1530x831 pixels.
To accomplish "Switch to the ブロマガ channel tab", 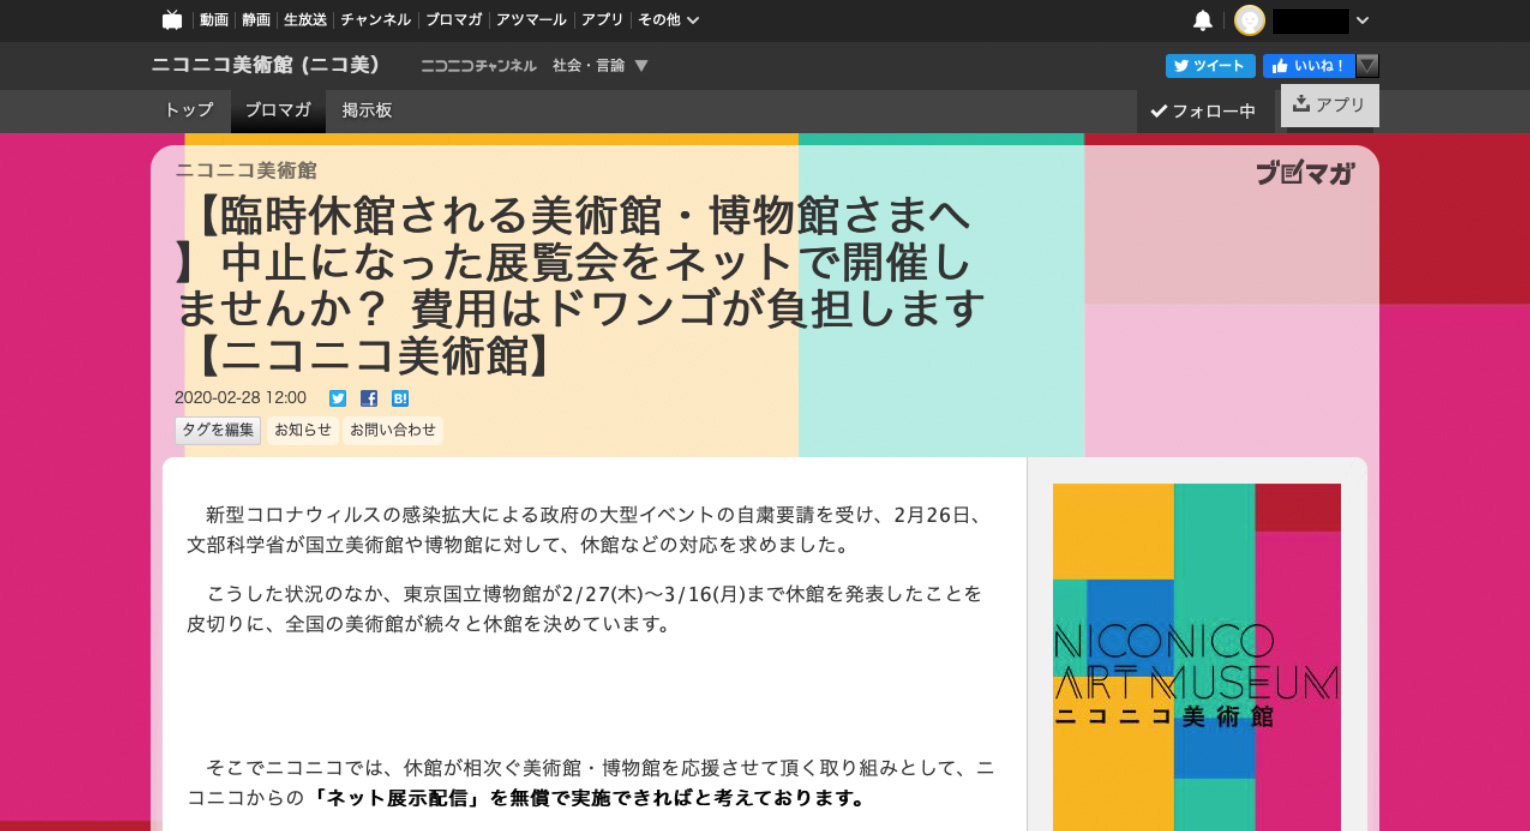I will point(278,111).
